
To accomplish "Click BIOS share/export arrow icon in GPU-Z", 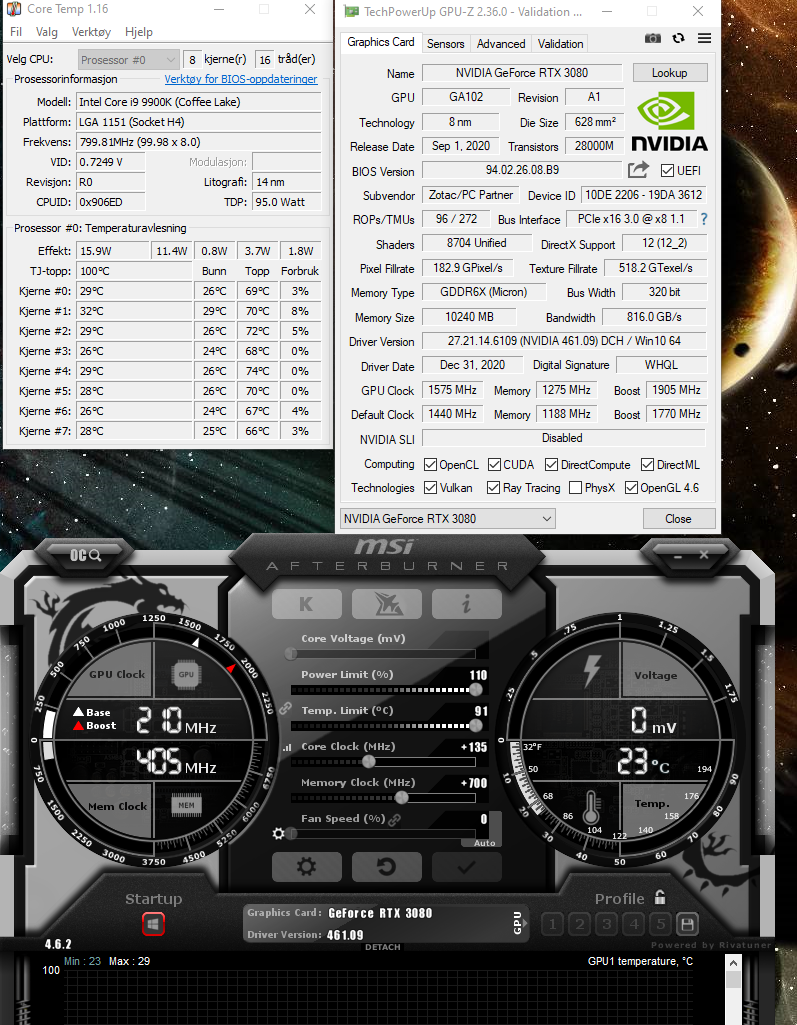I will point(638,170).
